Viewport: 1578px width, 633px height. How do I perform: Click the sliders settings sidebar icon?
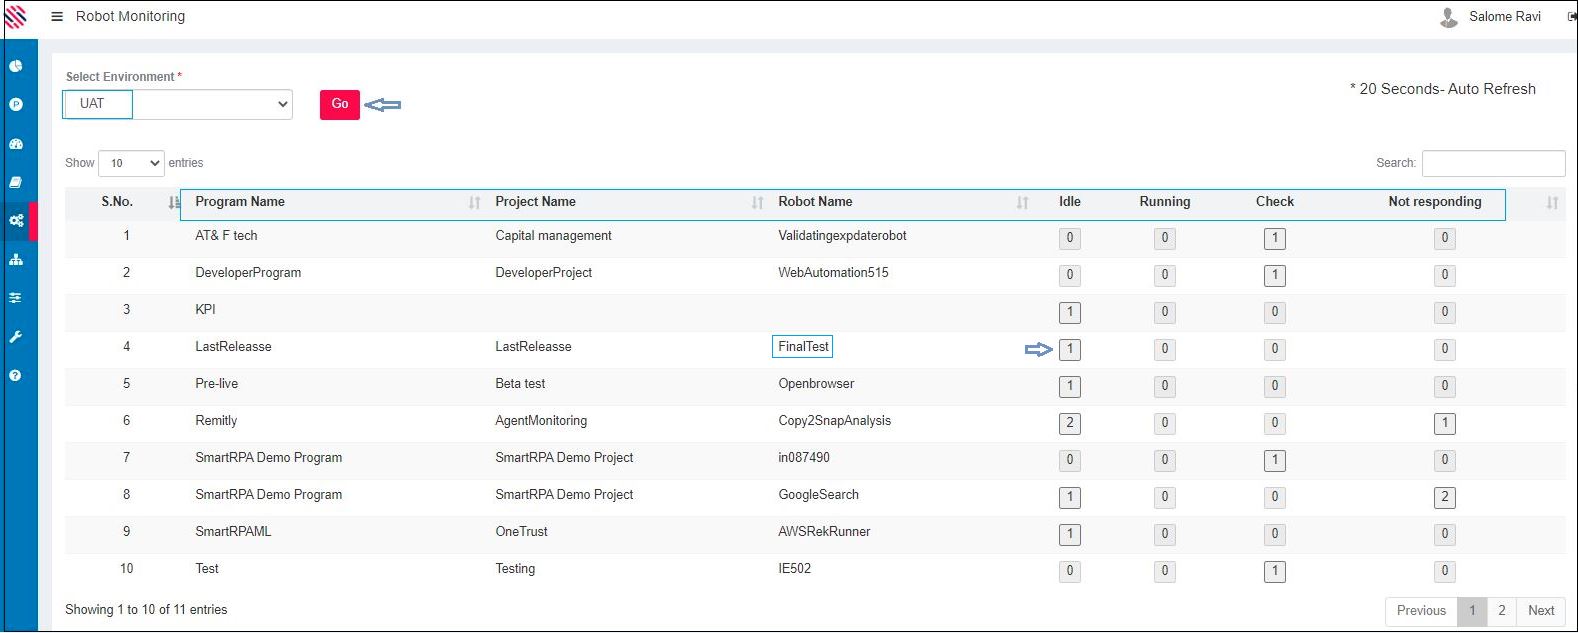[16, 298]
